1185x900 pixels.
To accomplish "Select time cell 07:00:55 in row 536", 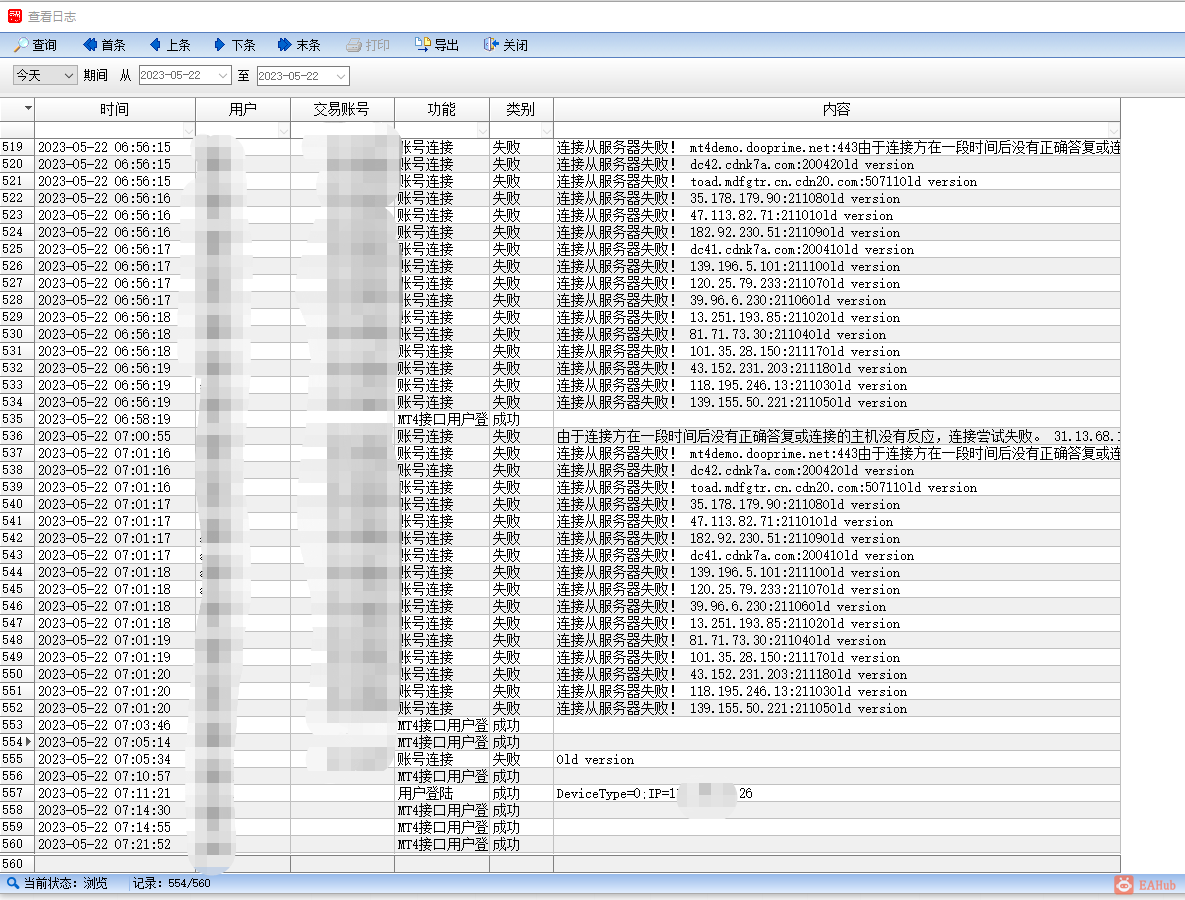I will click(104, 436).
